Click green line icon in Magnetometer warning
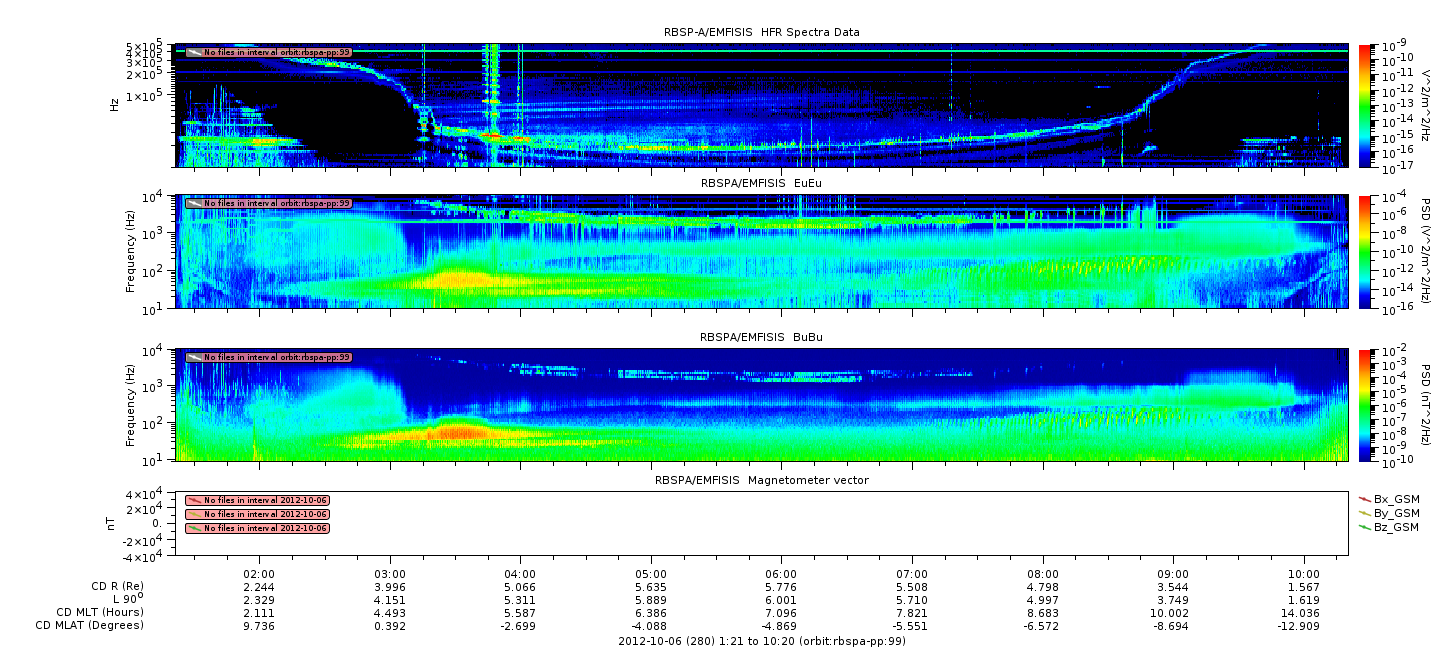 click(194, 528)
